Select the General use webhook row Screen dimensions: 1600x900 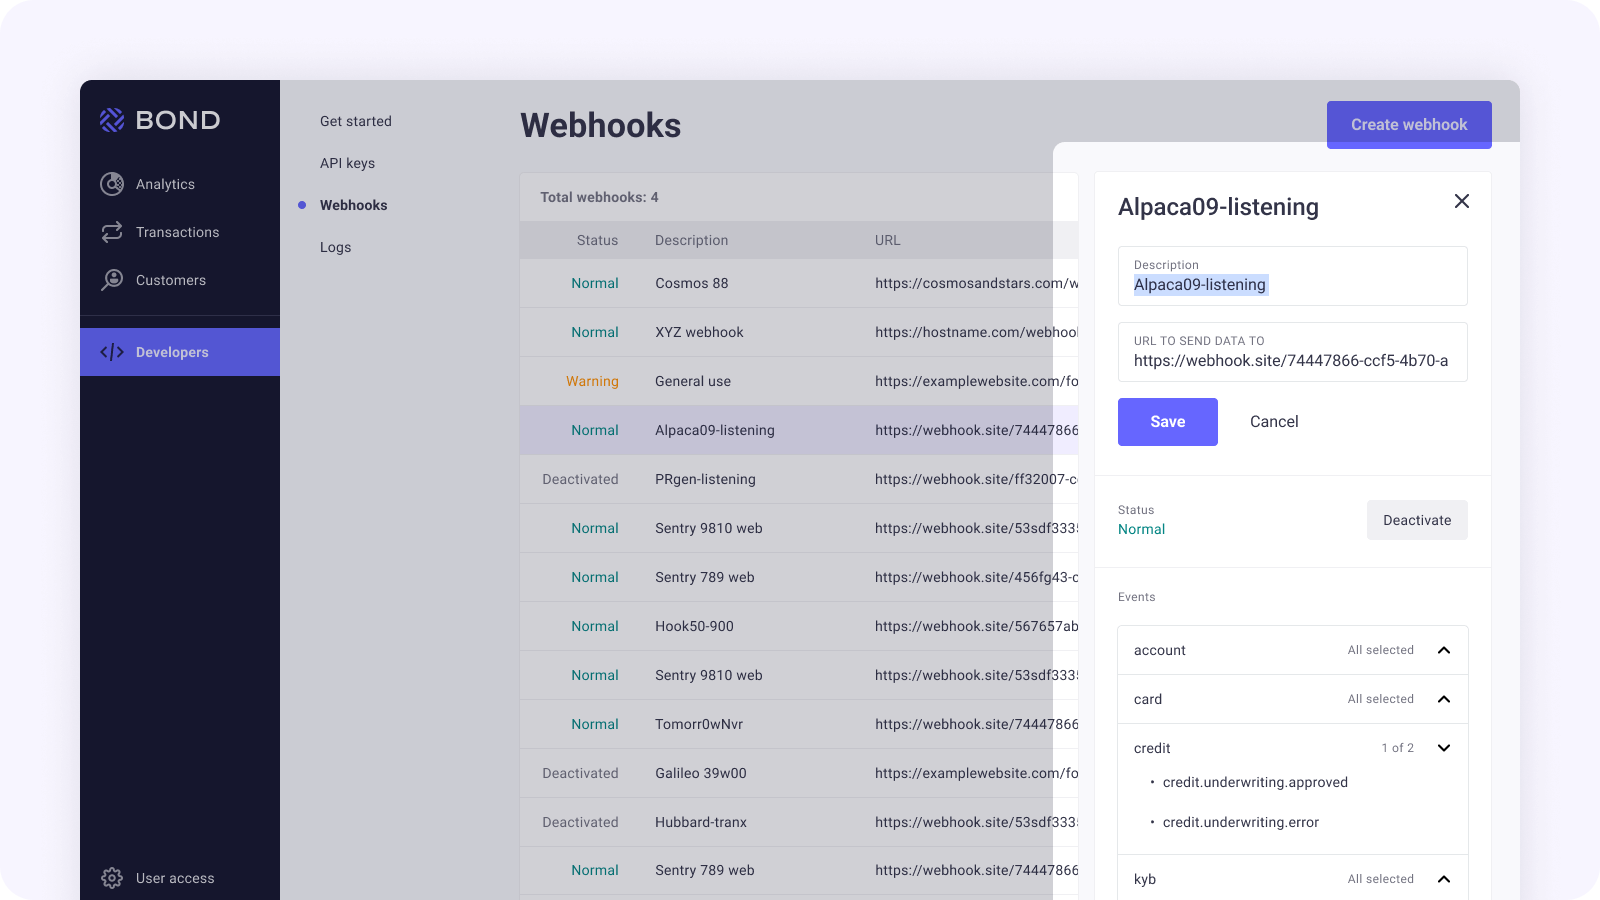(x=799, y=381)
